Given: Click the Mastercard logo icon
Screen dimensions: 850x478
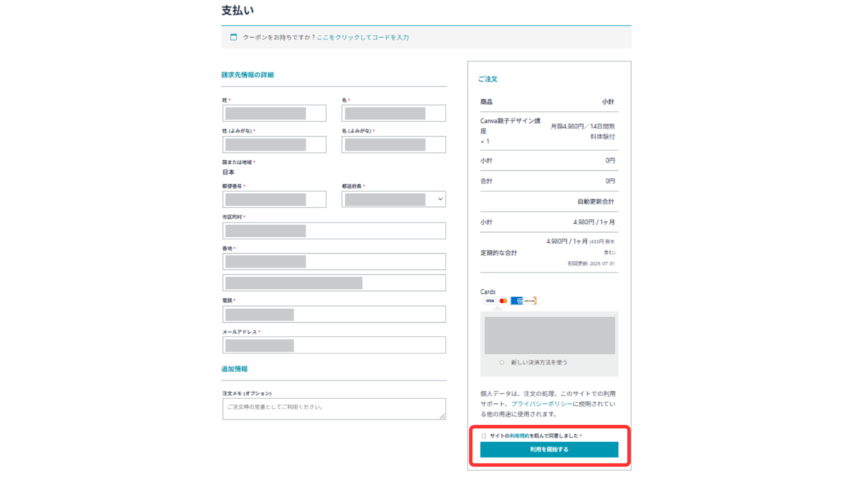Looking at the screenshot, I should click(x=503, y=301).
